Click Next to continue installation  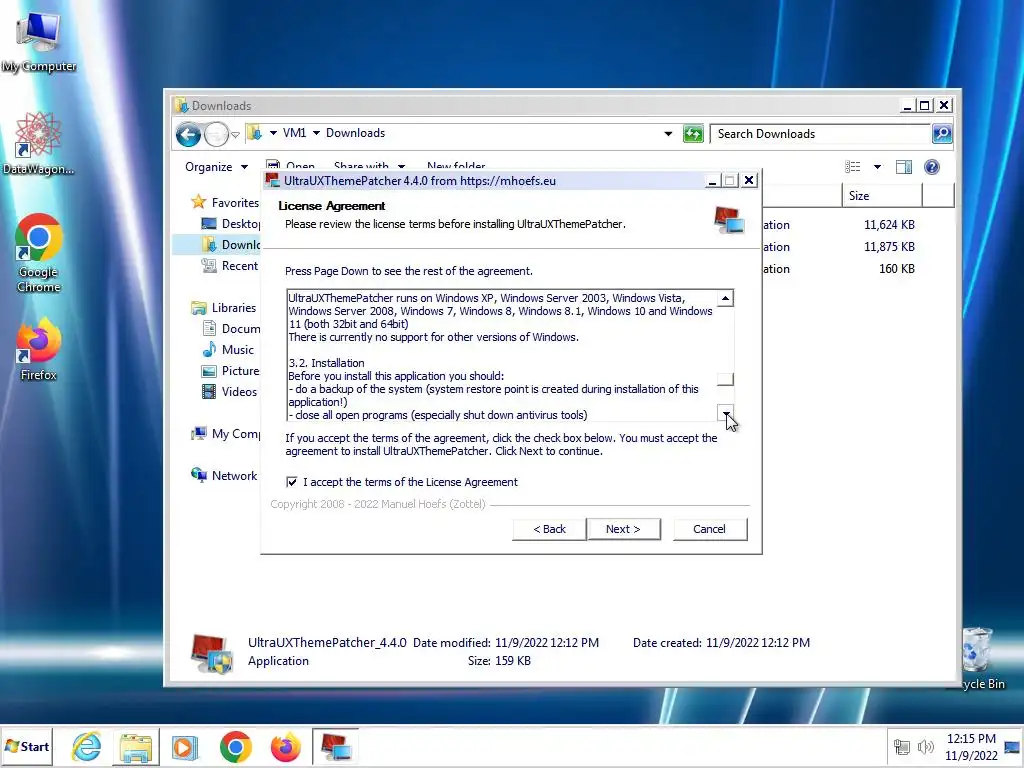click(x=624, y=529)
